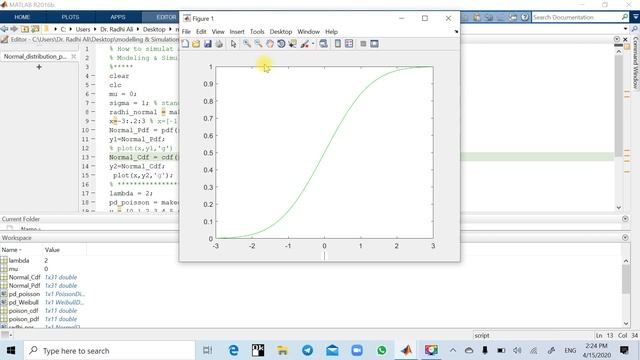
Task: Open WhatsApp from taskbar
Action: click(382, 351)
